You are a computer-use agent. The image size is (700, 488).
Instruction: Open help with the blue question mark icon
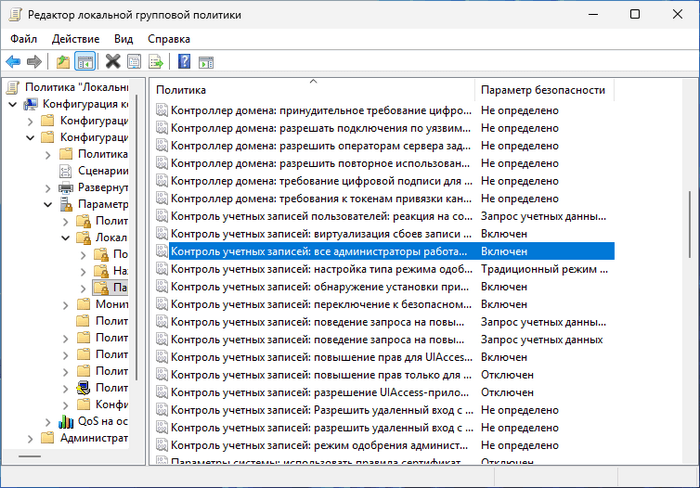click(x=184, y=62)
